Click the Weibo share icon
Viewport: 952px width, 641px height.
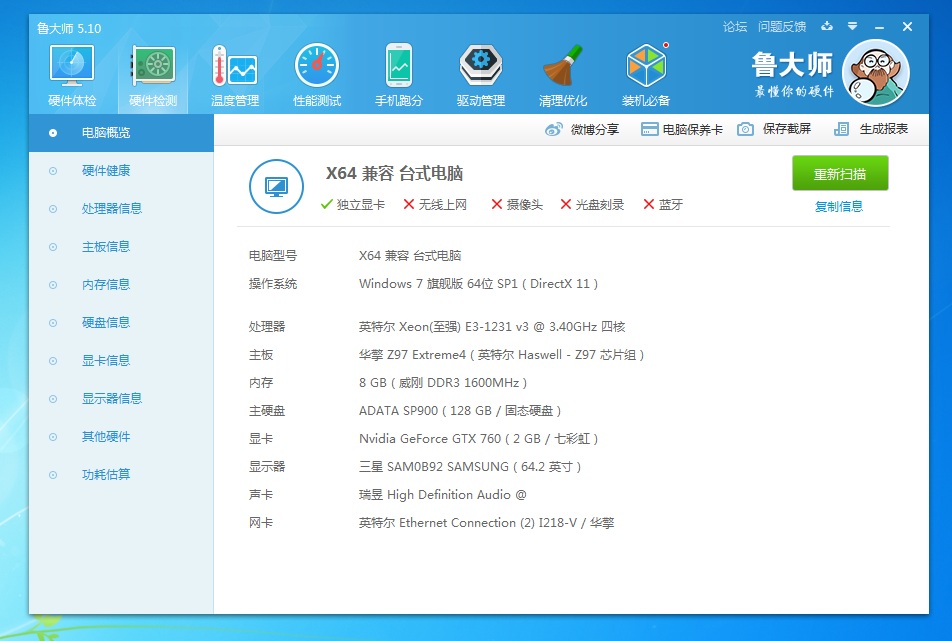[x=553, y=129]
